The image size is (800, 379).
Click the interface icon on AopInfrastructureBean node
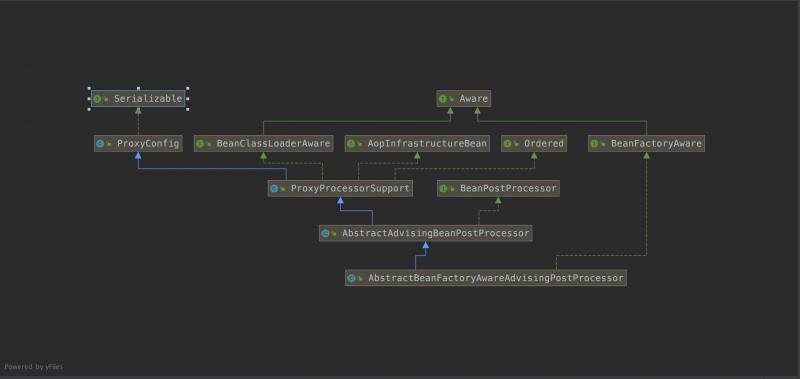tap(351, 144)
